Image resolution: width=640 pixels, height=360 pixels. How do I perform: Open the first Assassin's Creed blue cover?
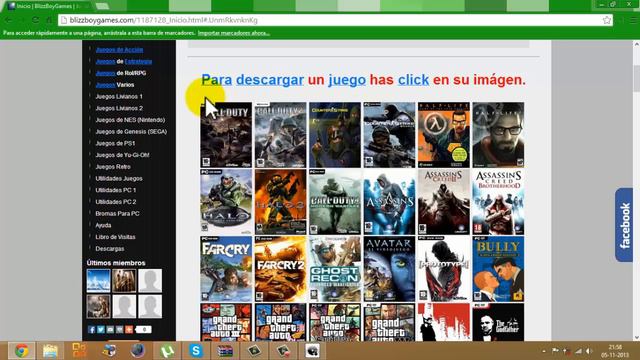tap(389, 202)
